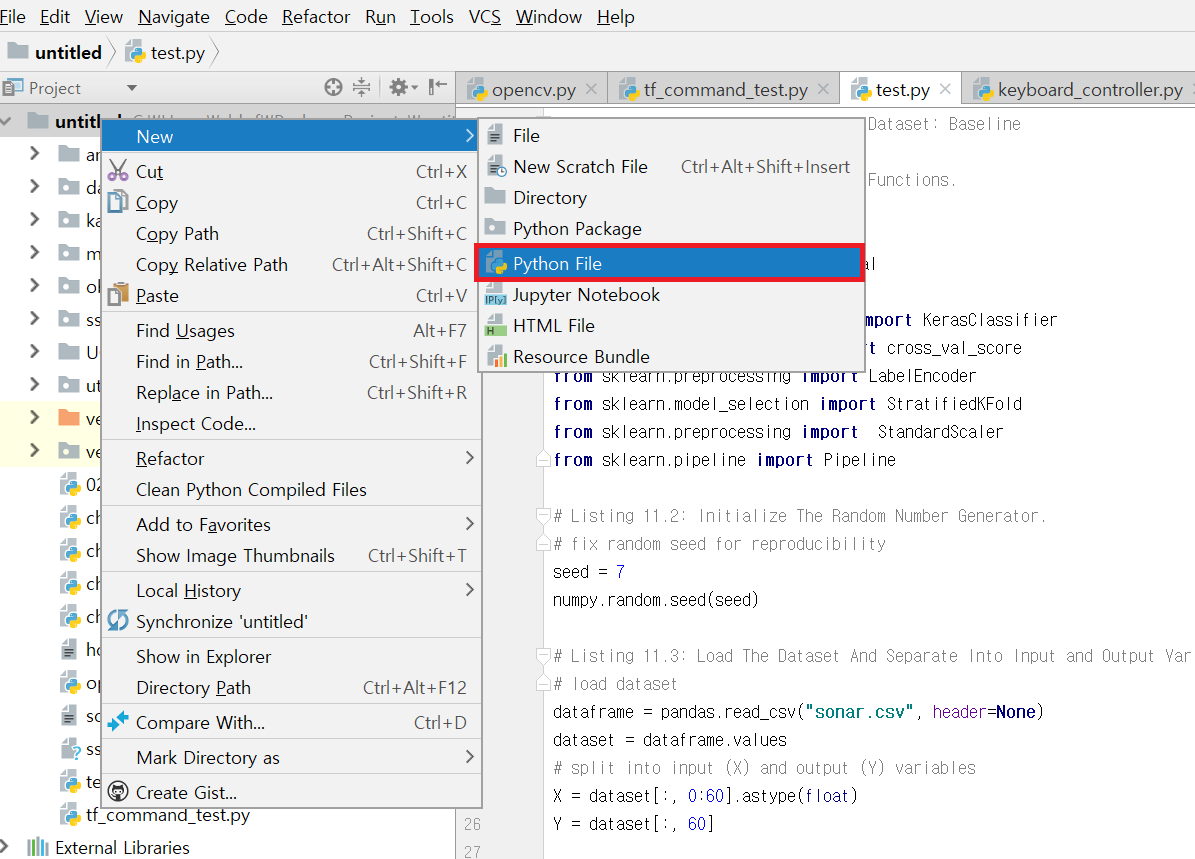Click the Resource Bundle icon
This screenshot has height=859, width=1195.
(x=496, y=357)
